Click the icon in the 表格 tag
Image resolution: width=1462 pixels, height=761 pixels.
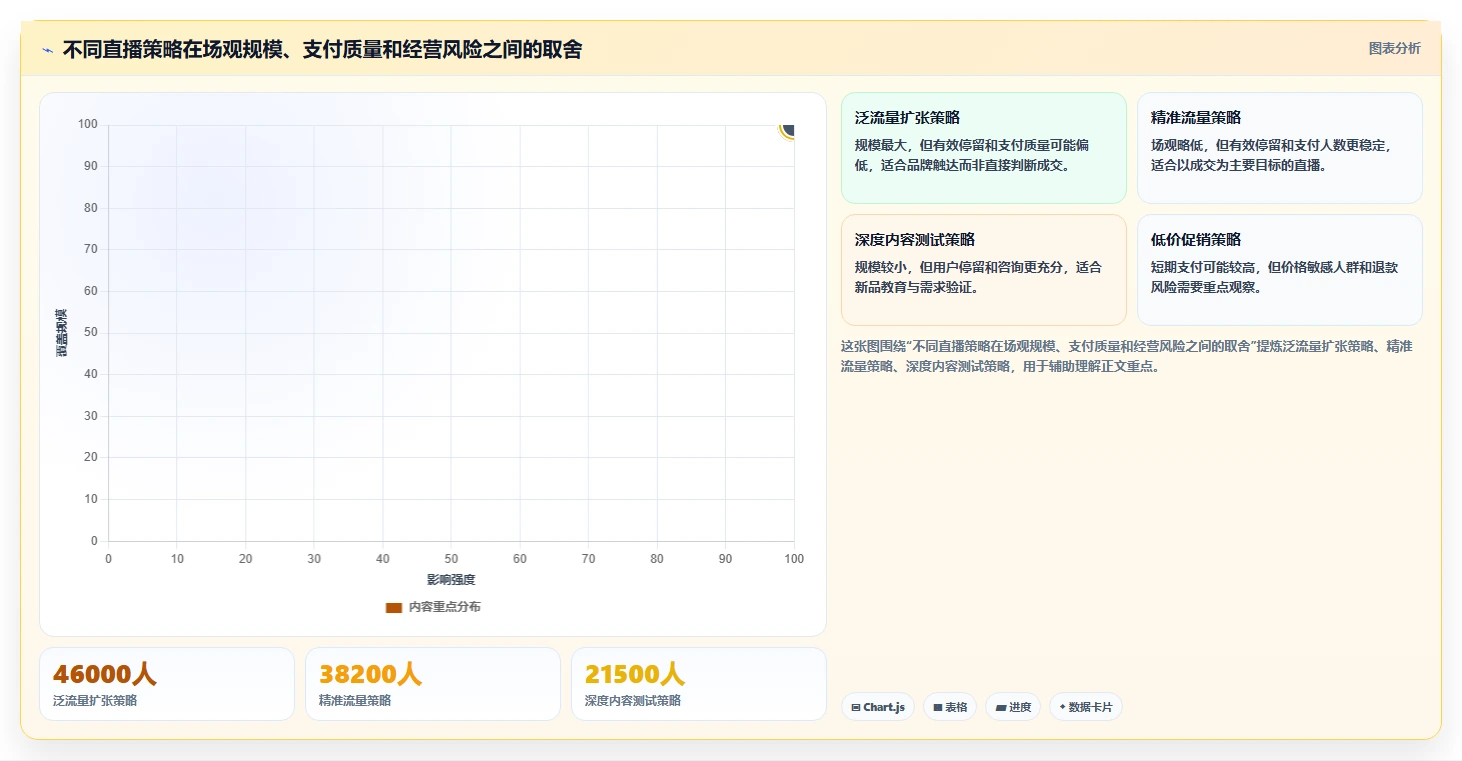click(x=938, y=708)
